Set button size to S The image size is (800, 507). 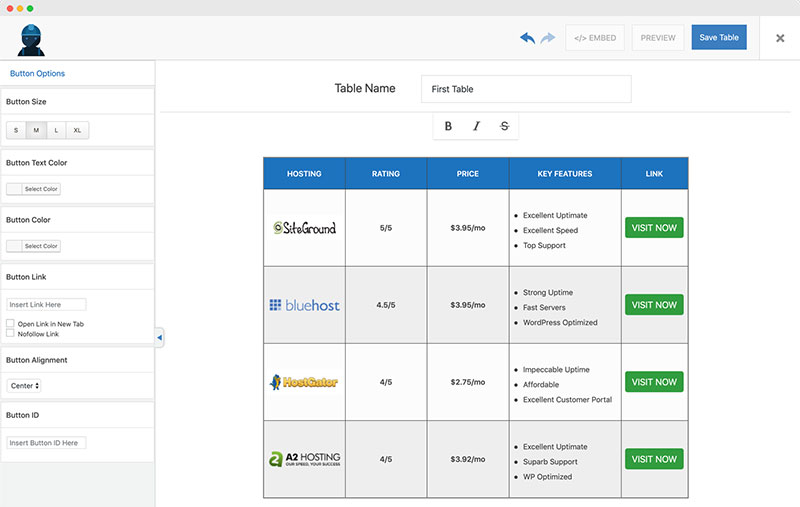point(16,130)
